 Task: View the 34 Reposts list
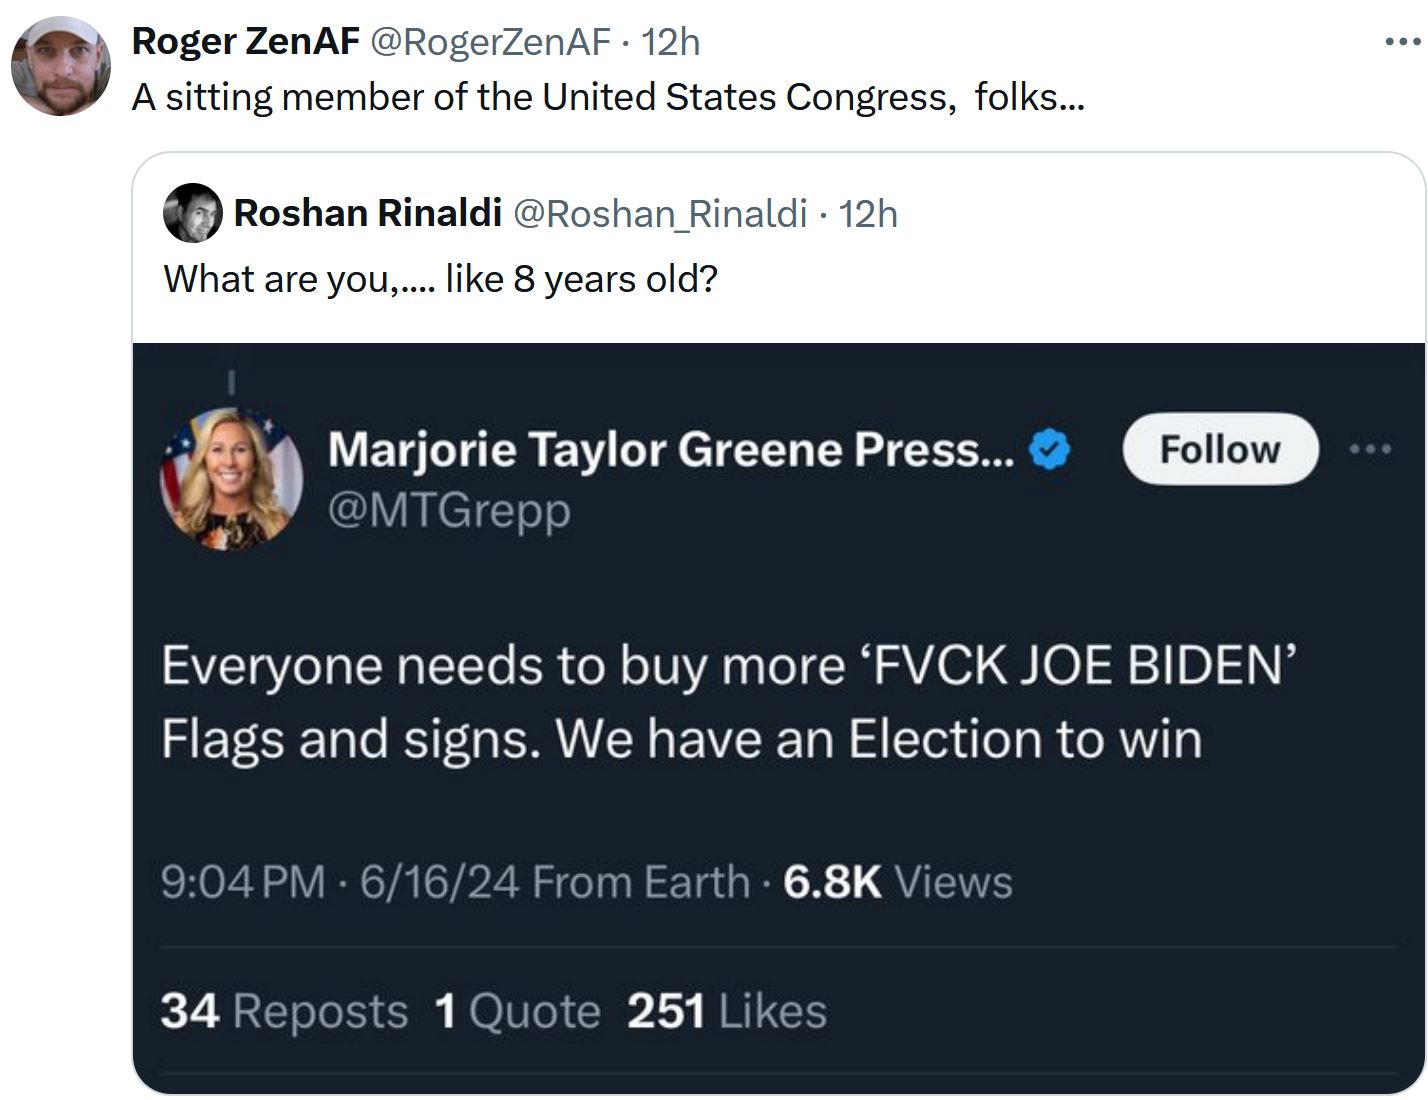[284, 1011]
